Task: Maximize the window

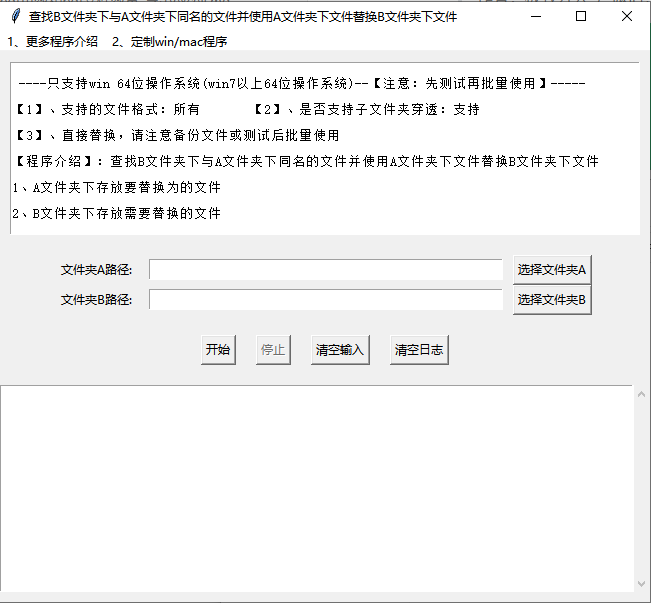Action: pyautogui.click(x=581, y=17)
